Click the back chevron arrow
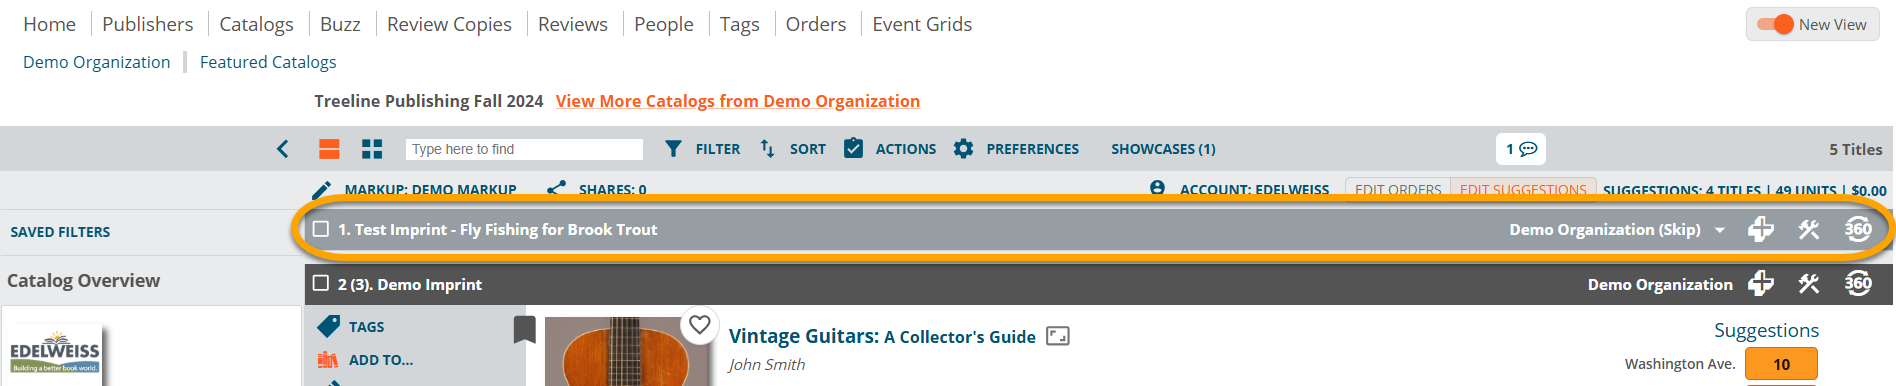This screenshot has width=1896, height=386. point(283,149)
